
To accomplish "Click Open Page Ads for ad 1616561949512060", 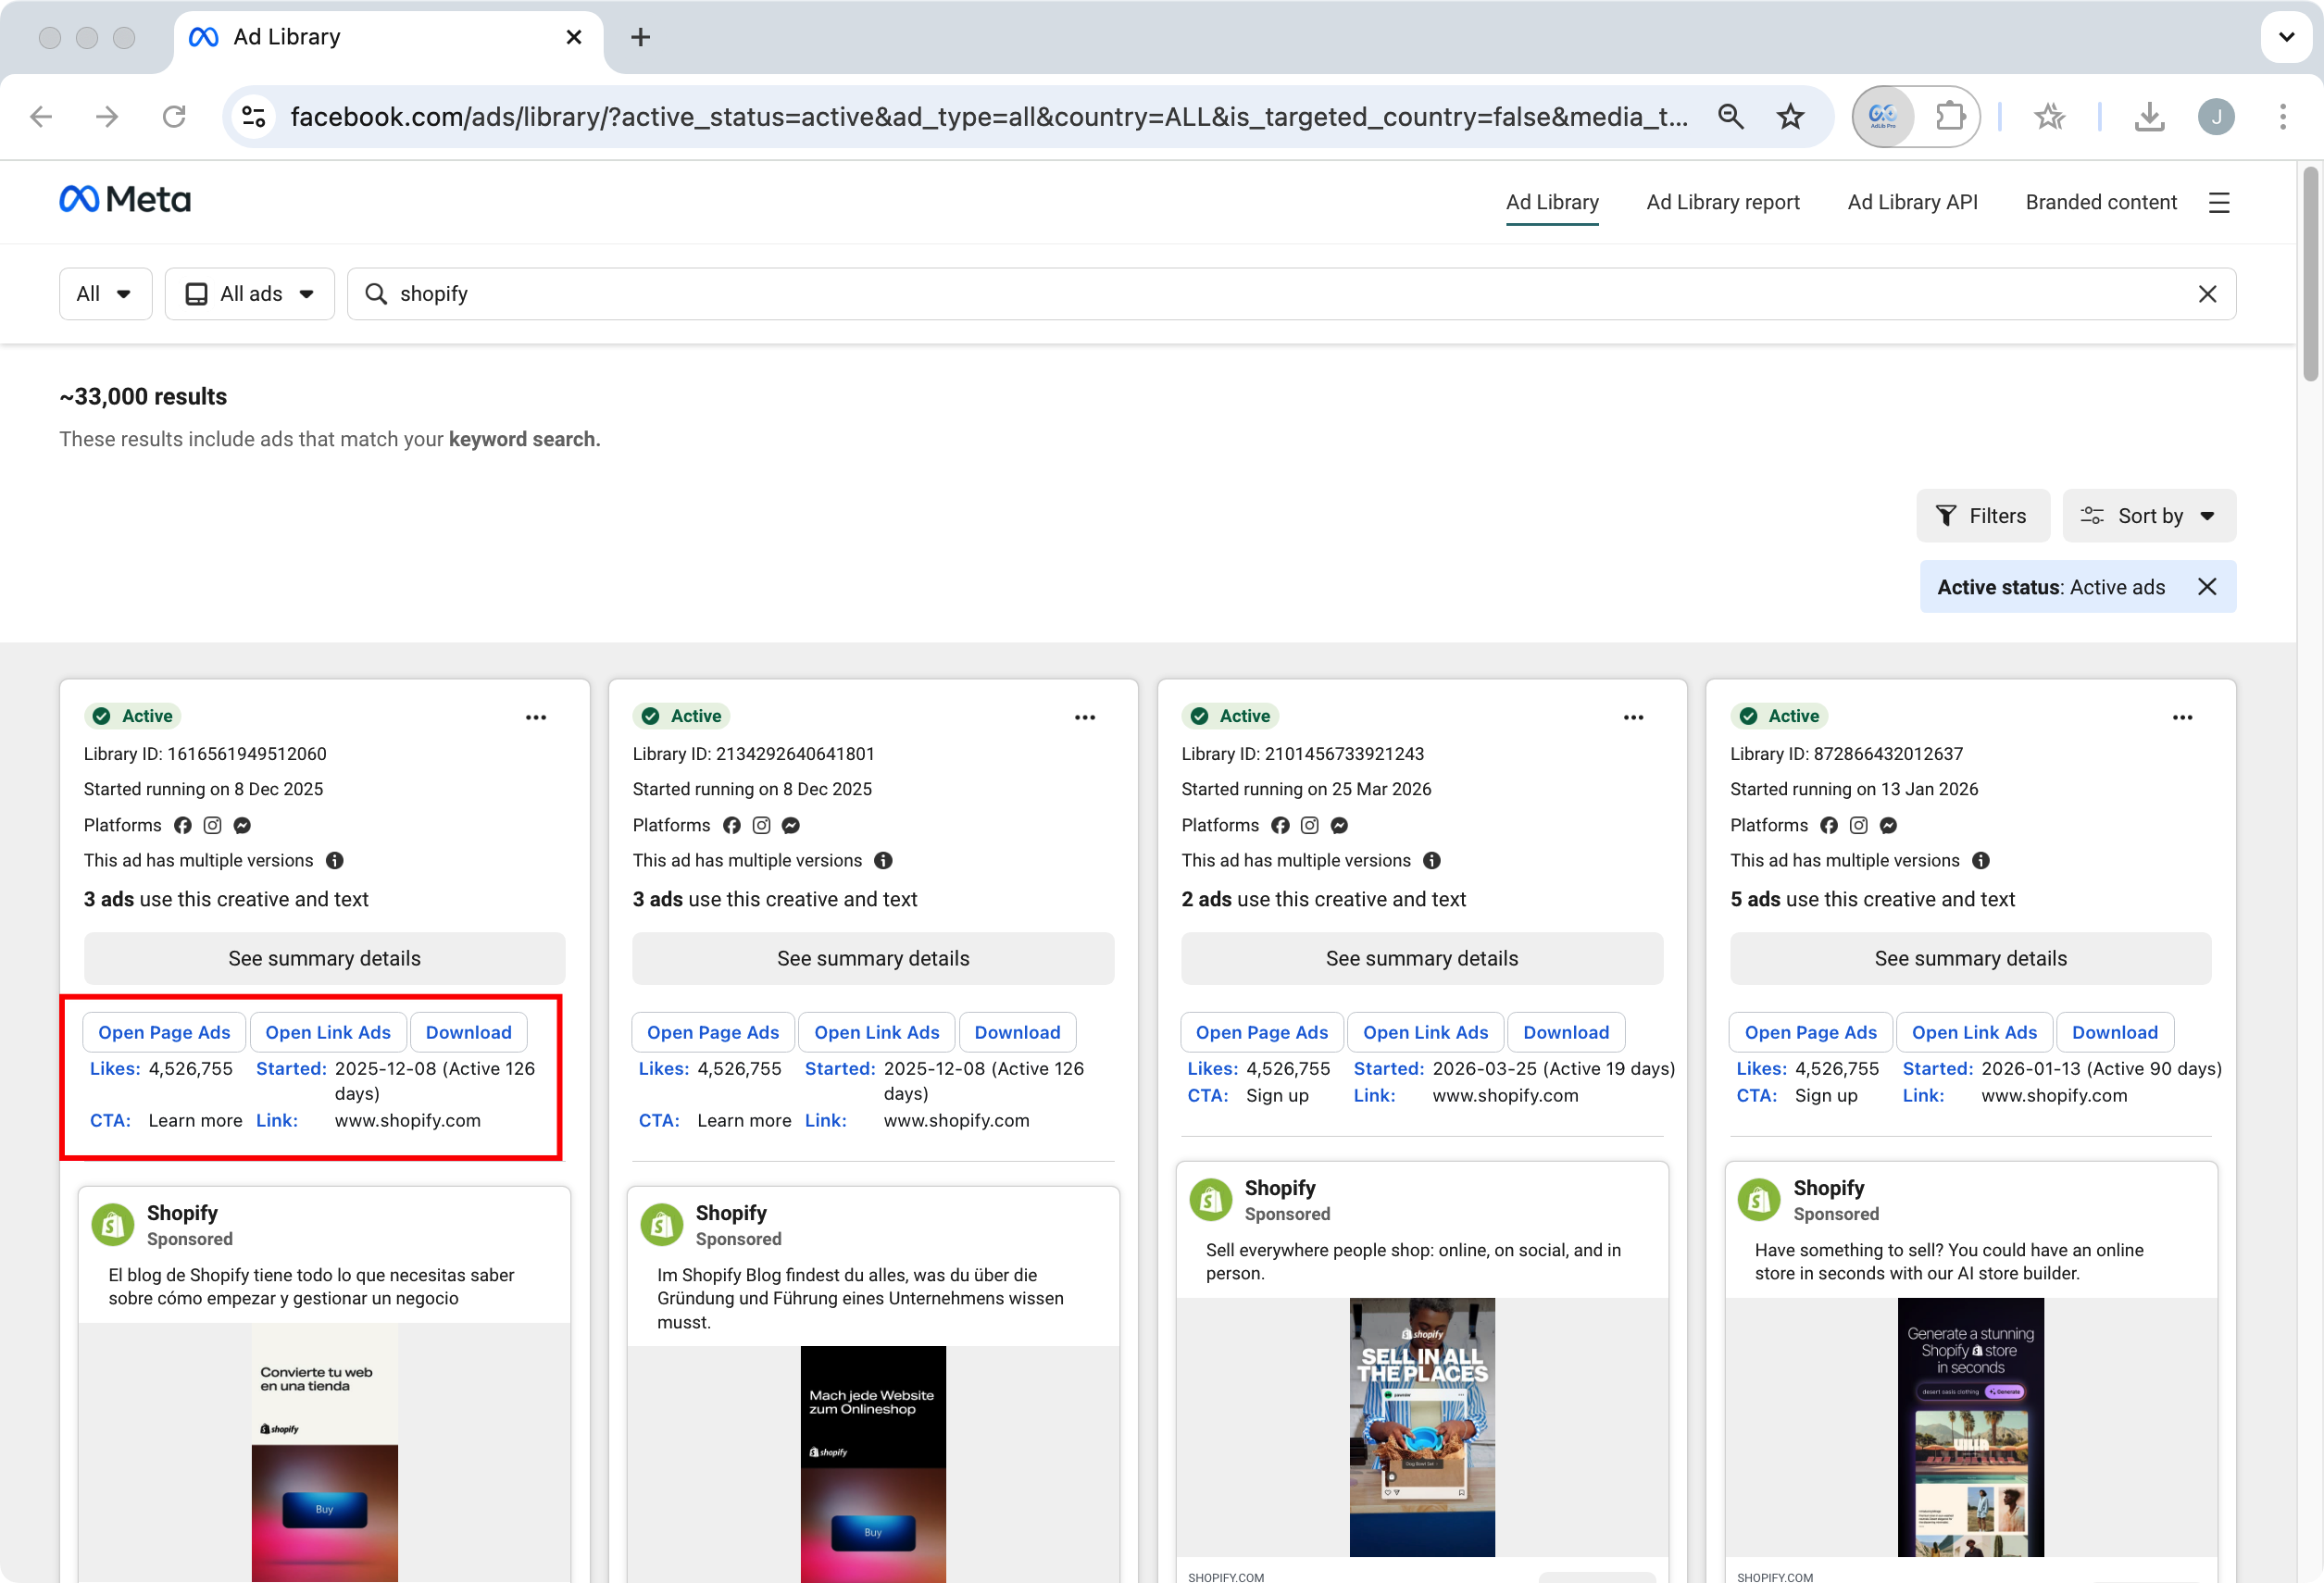I will point(164,1033).
